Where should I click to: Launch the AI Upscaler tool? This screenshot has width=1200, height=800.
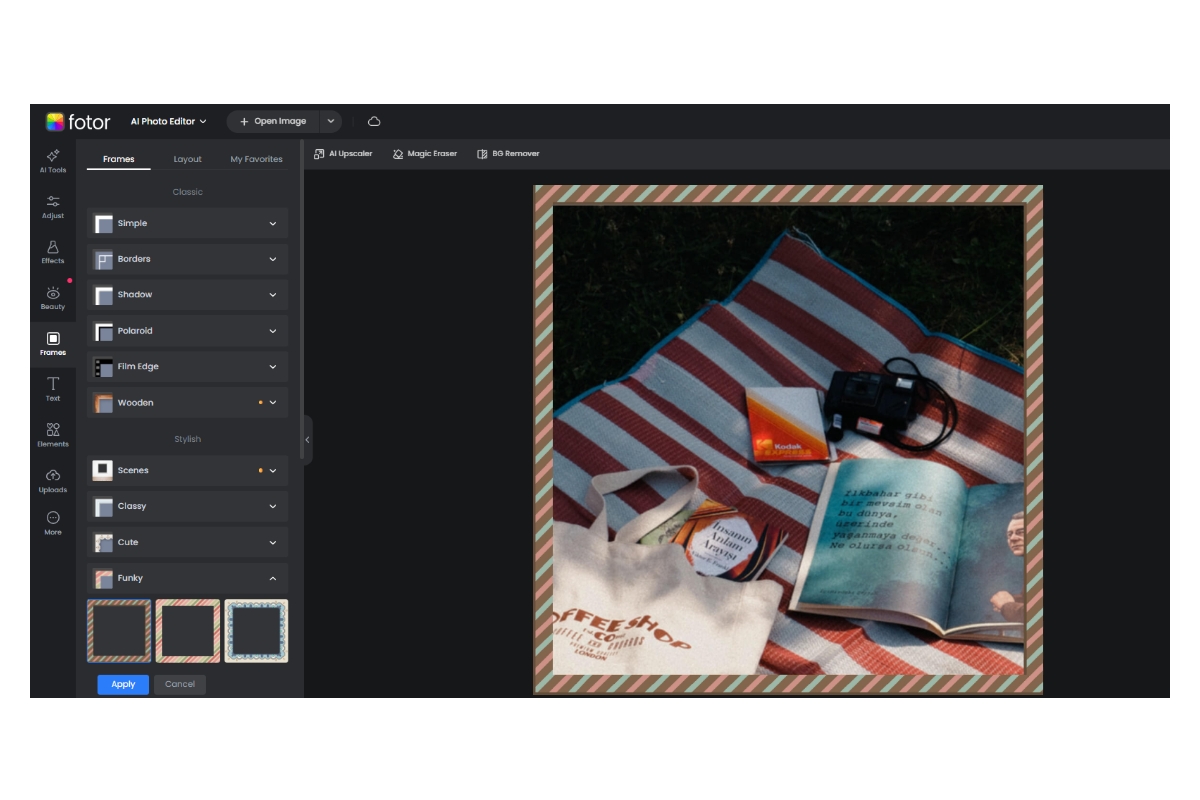pyautogui.click(x=344, y=153)
